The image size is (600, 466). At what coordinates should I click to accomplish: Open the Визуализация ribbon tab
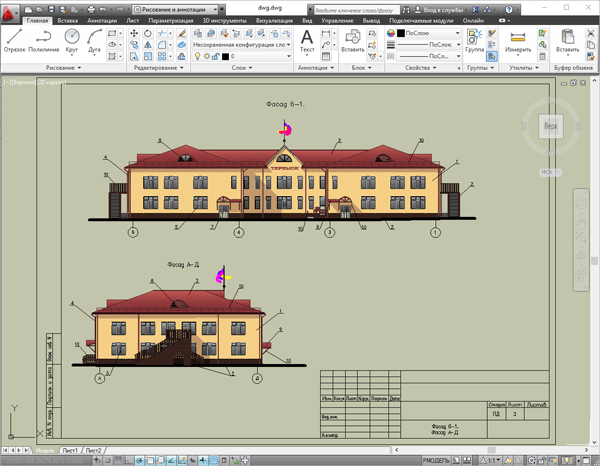(x=274, y=21)
